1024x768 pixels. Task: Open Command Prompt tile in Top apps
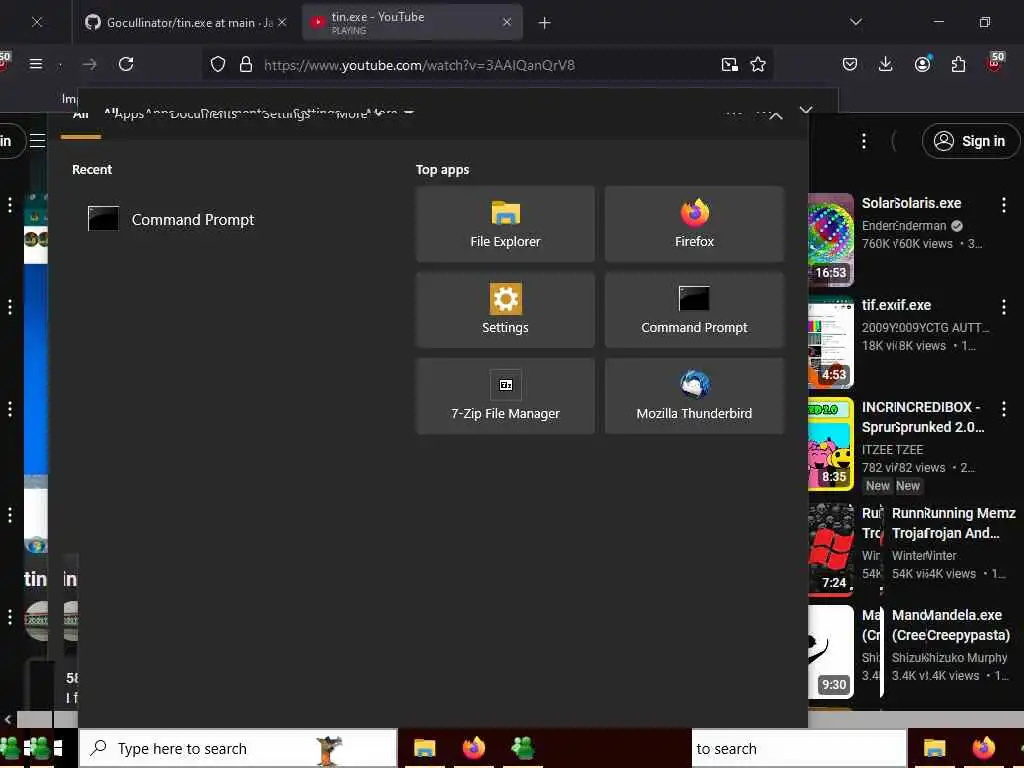(x=694, y=310)
